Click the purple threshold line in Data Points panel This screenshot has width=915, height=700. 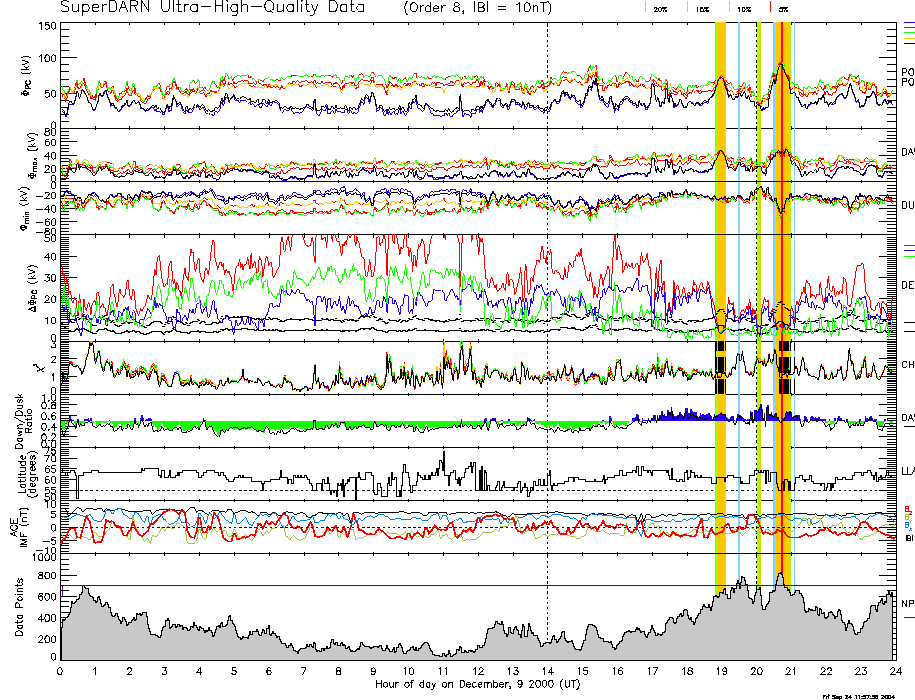point(479,586)
